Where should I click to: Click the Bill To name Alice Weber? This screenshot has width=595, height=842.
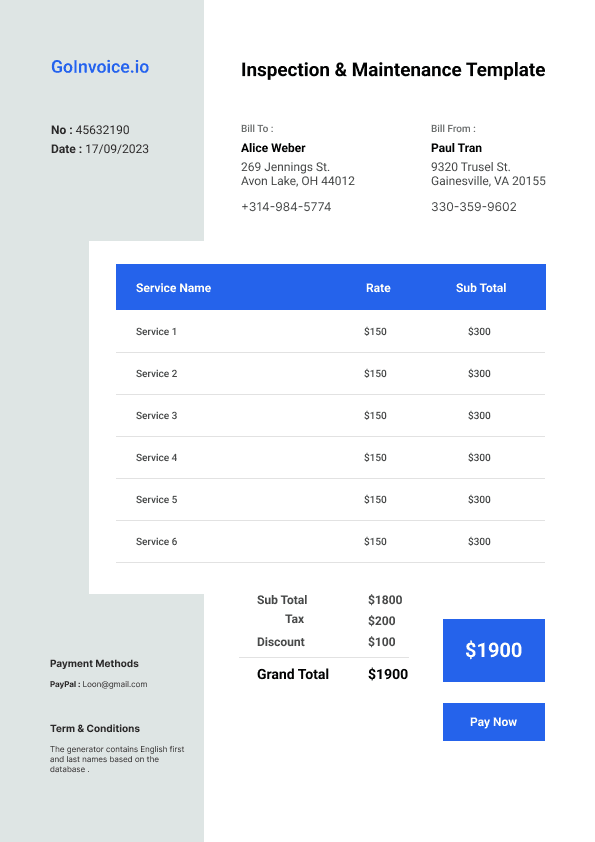point(273,148)
